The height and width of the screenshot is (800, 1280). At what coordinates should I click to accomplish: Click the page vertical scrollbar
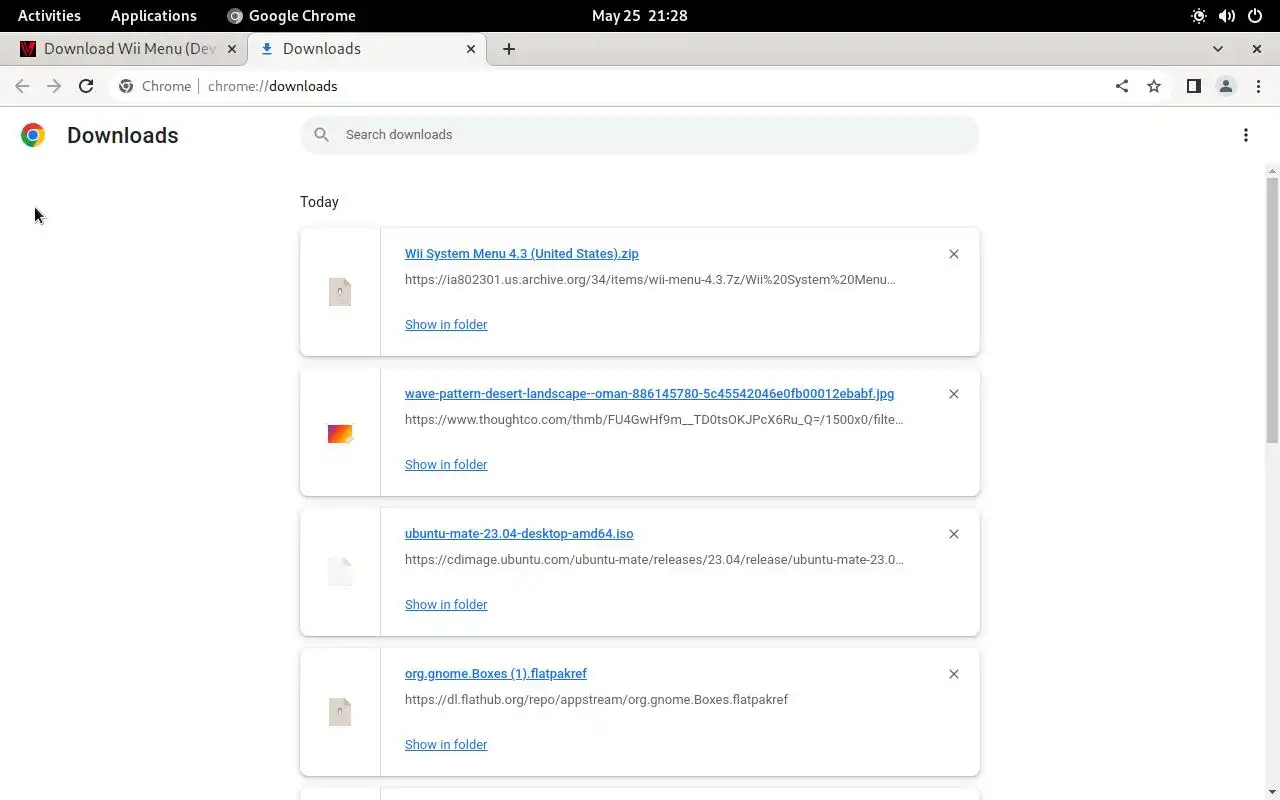(1272, 310)
